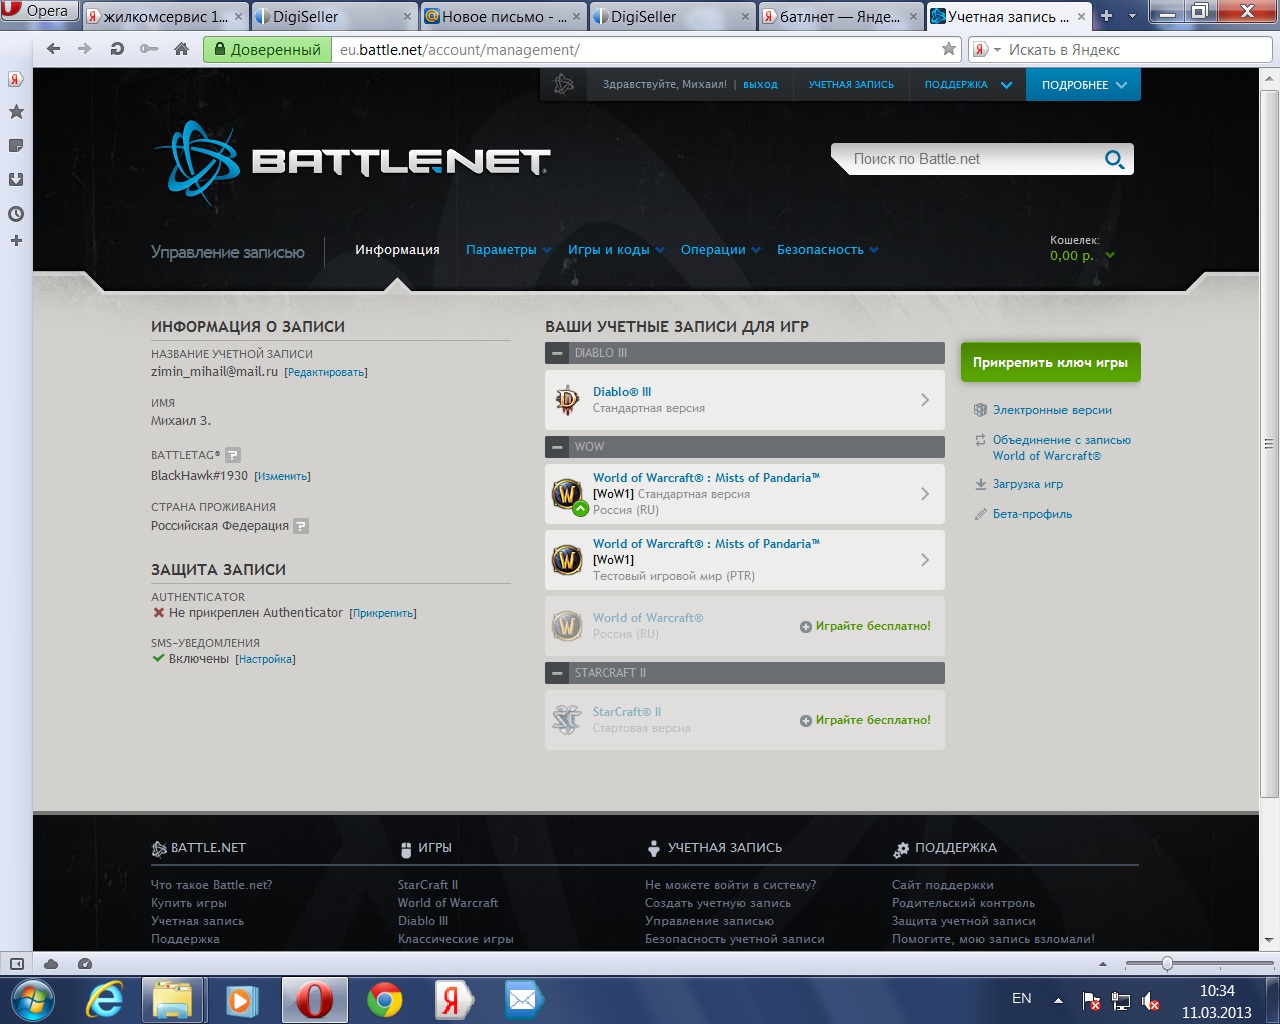Reload the page with Opera's reload button
Screen dimensions: 1280x1024
coord(116,49)
